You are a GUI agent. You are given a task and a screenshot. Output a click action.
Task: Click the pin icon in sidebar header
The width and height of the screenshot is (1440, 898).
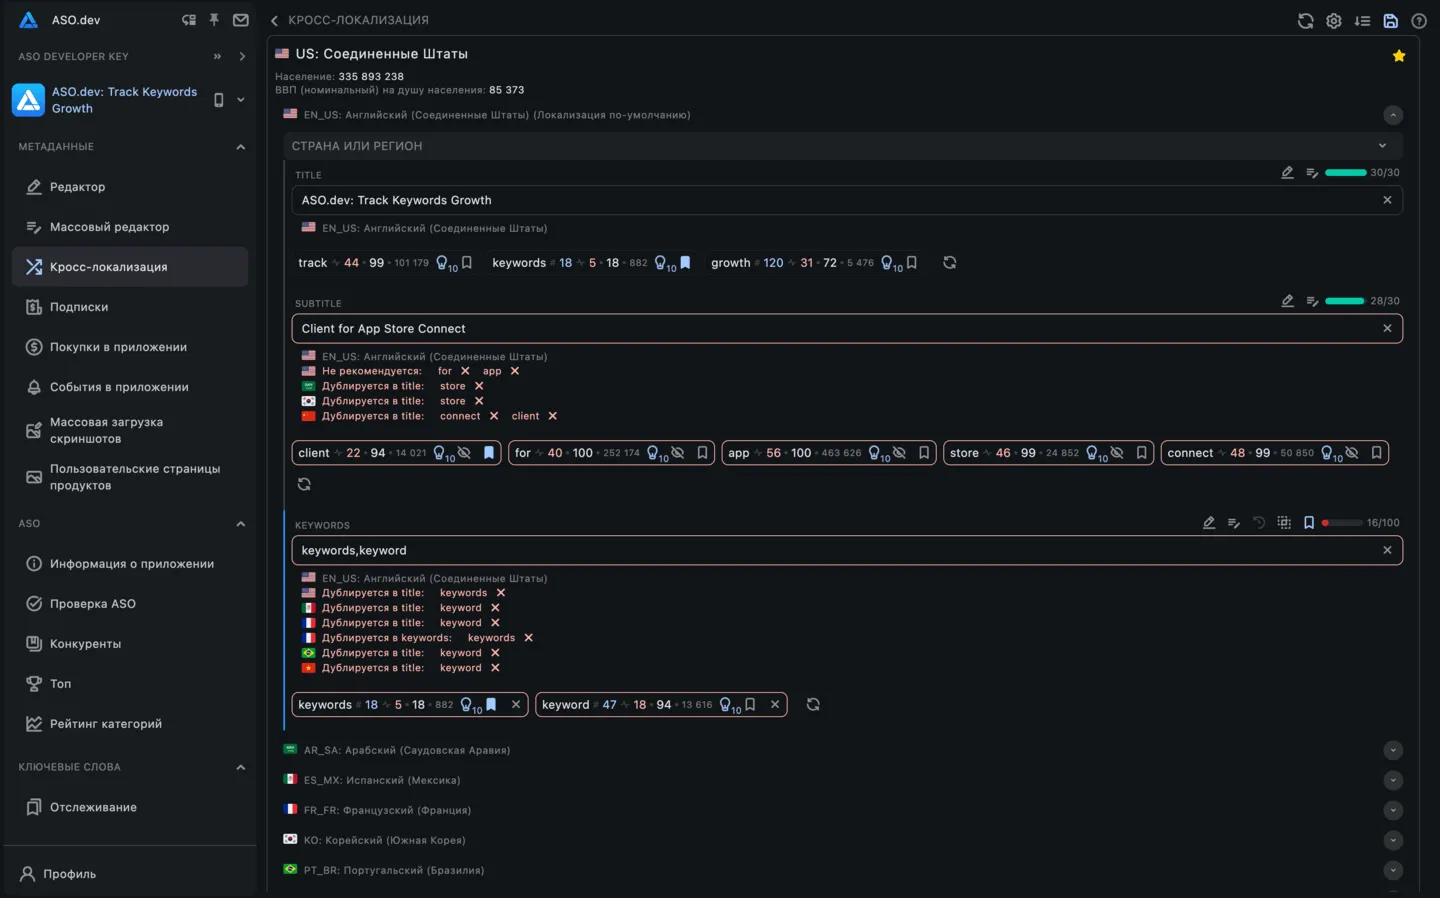coord(214,20)
